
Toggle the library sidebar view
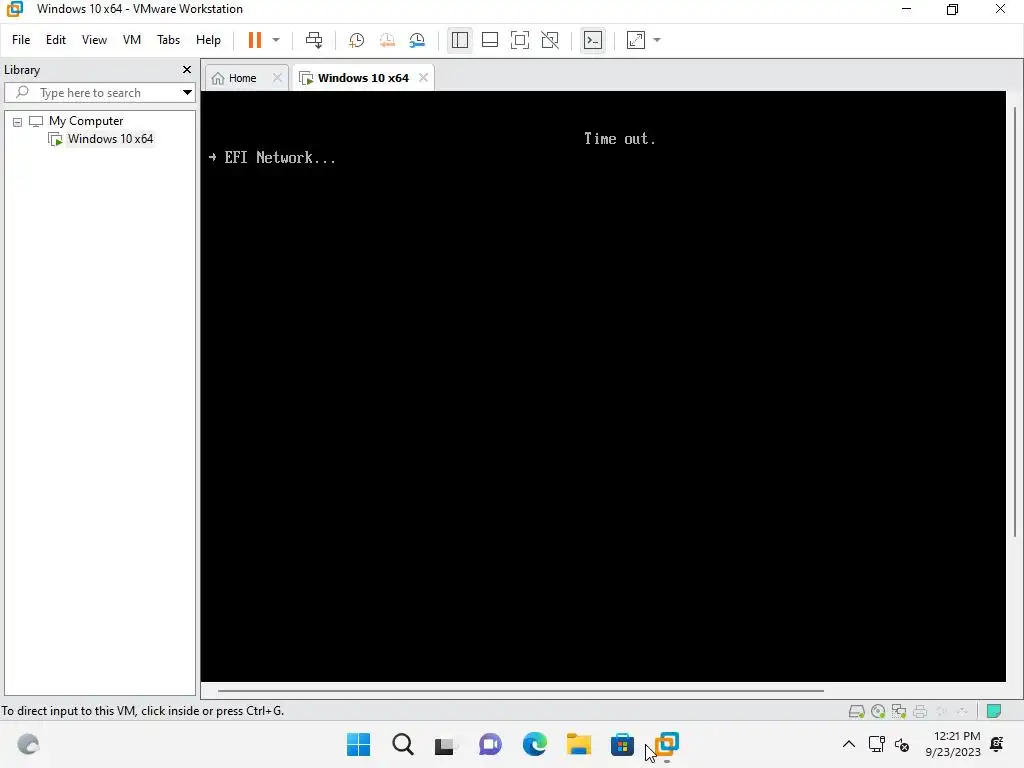coord(460,40)
